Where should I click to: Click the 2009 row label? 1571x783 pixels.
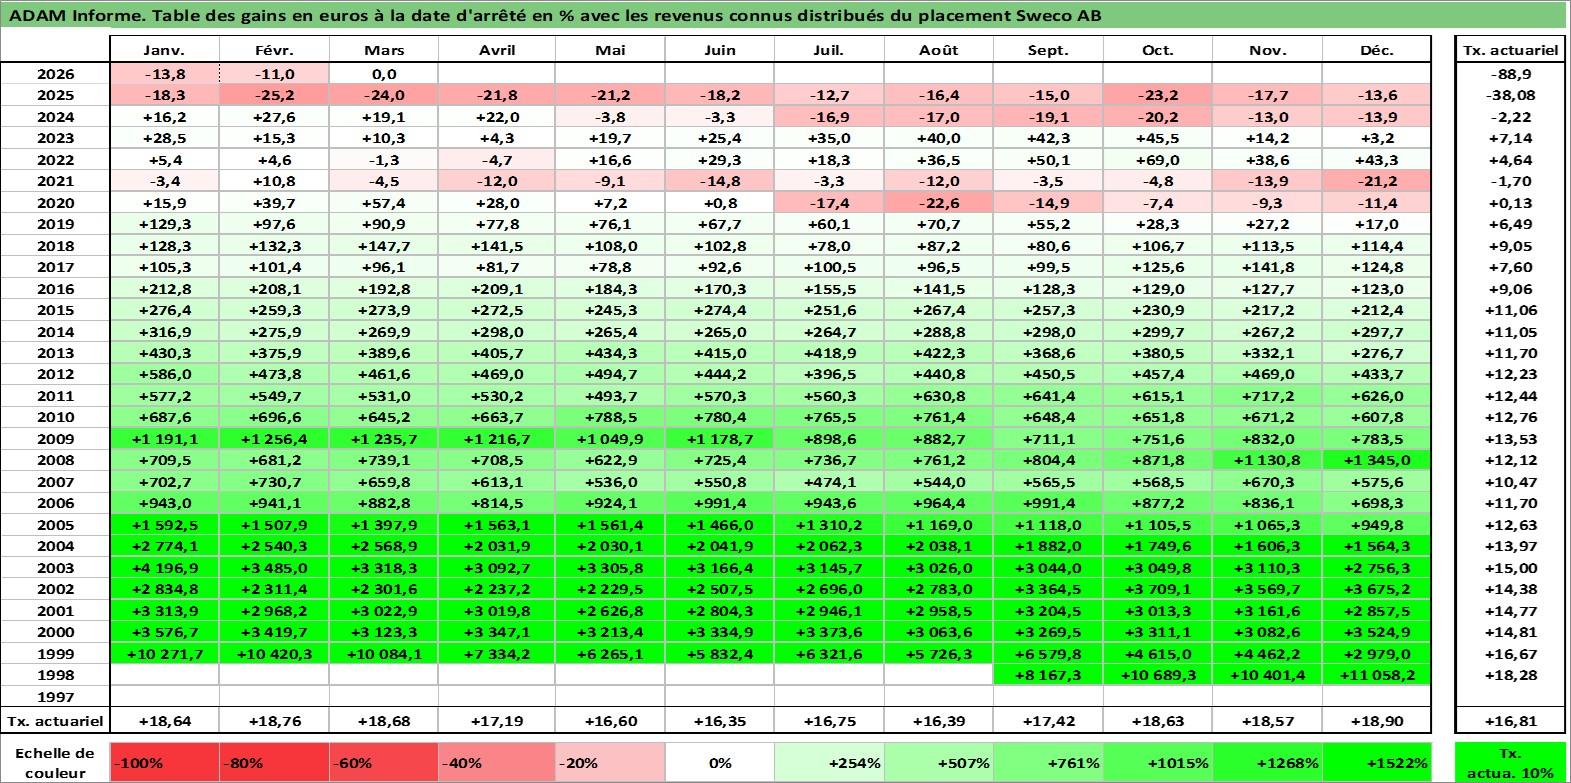click(x=55, y=439)
